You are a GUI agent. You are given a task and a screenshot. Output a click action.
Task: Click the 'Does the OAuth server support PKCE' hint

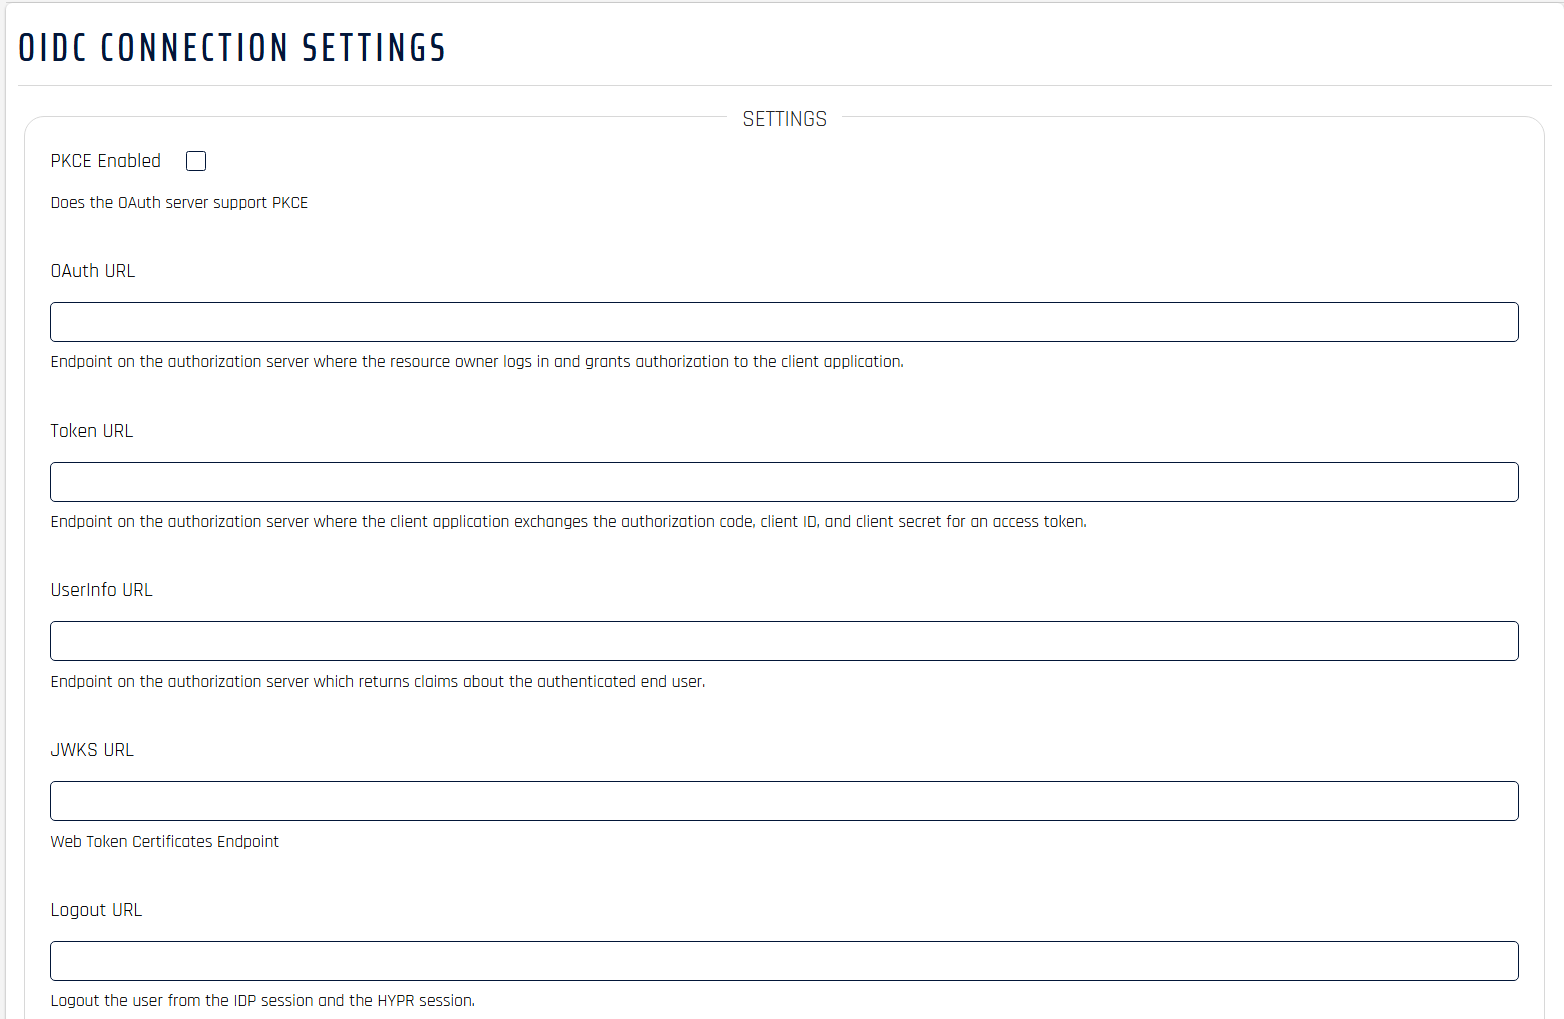tap(179, 203)
